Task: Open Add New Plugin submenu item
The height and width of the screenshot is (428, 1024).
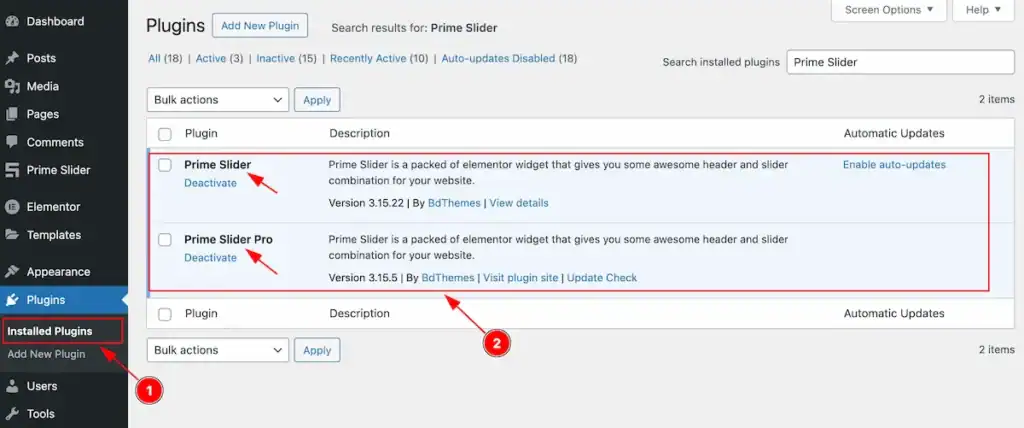Action: pyautogui.click(x=46, y=354)
